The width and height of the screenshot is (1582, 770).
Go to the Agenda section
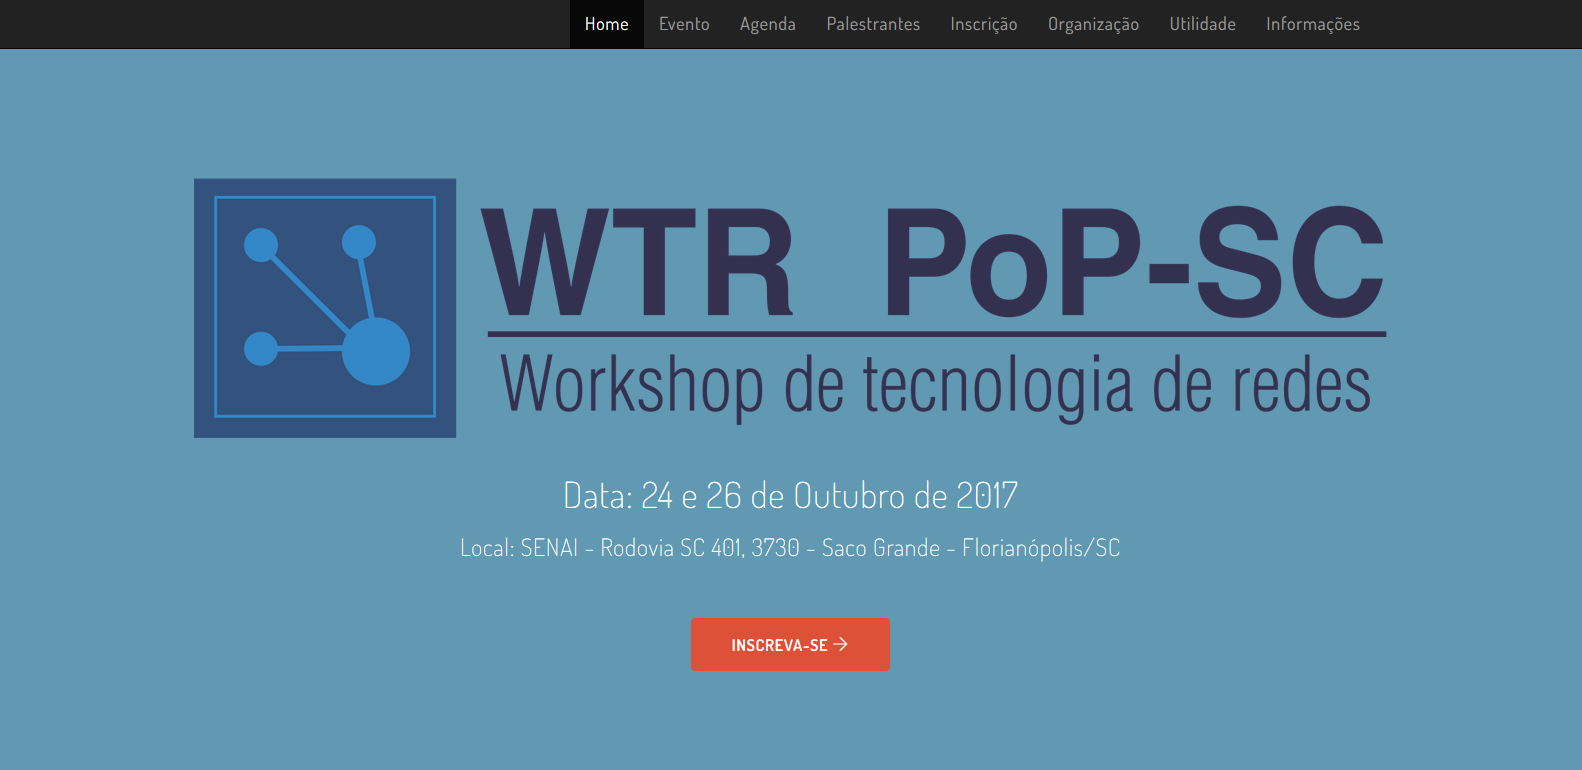(767, 24)
